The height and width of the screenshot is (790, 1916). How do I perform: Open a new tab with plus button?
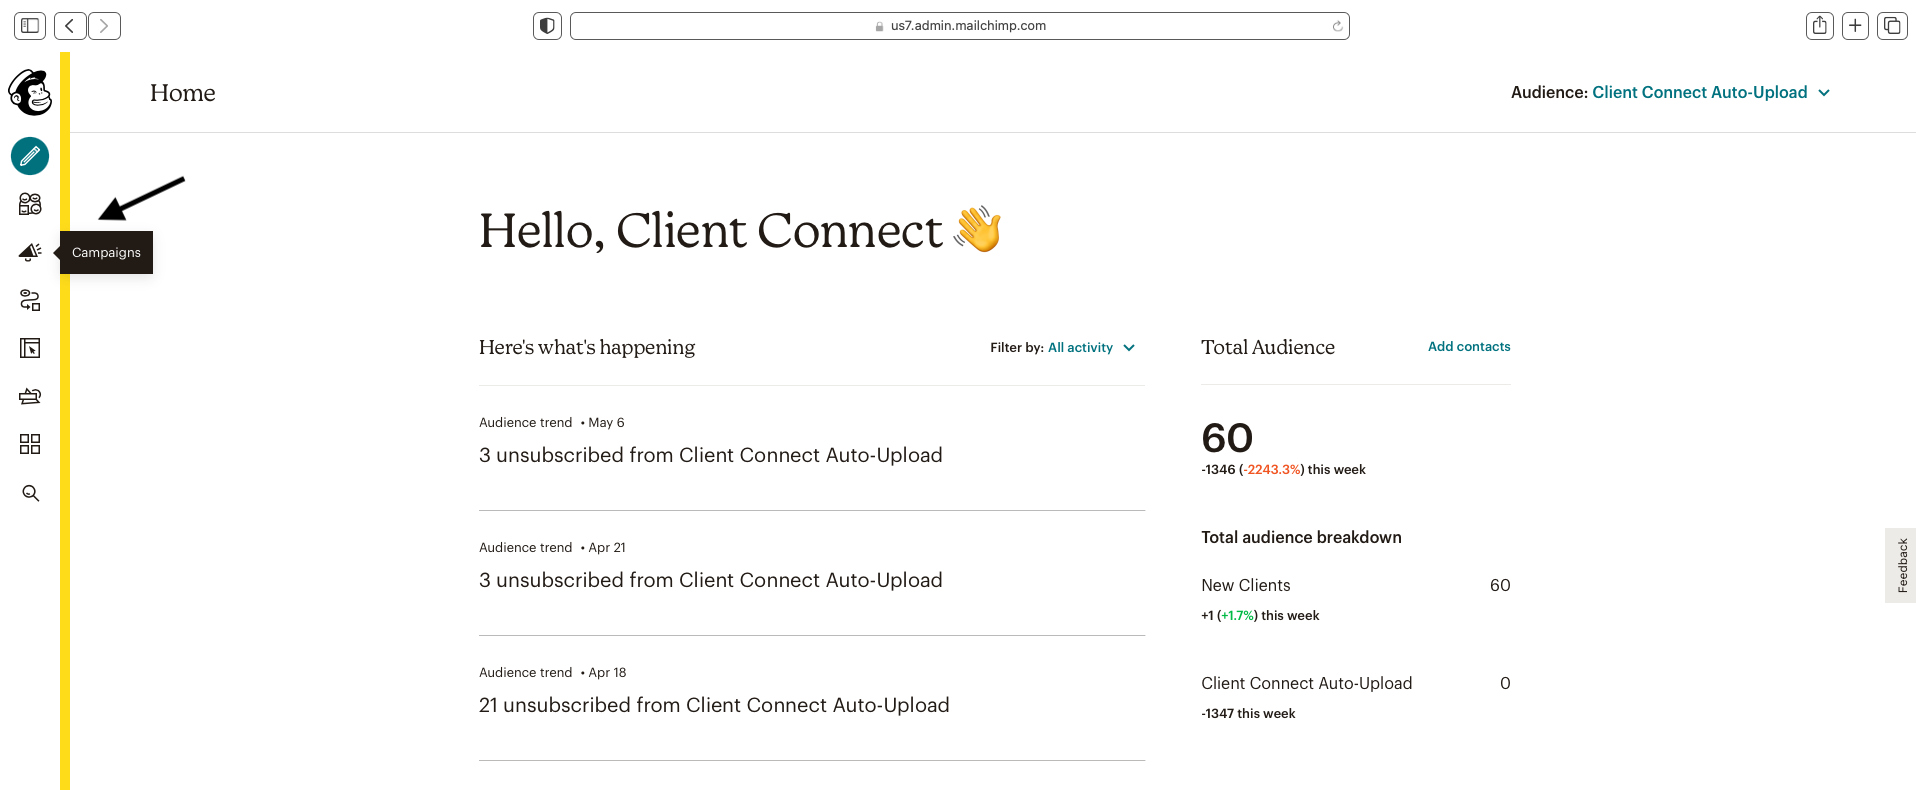pos(1855,26)
